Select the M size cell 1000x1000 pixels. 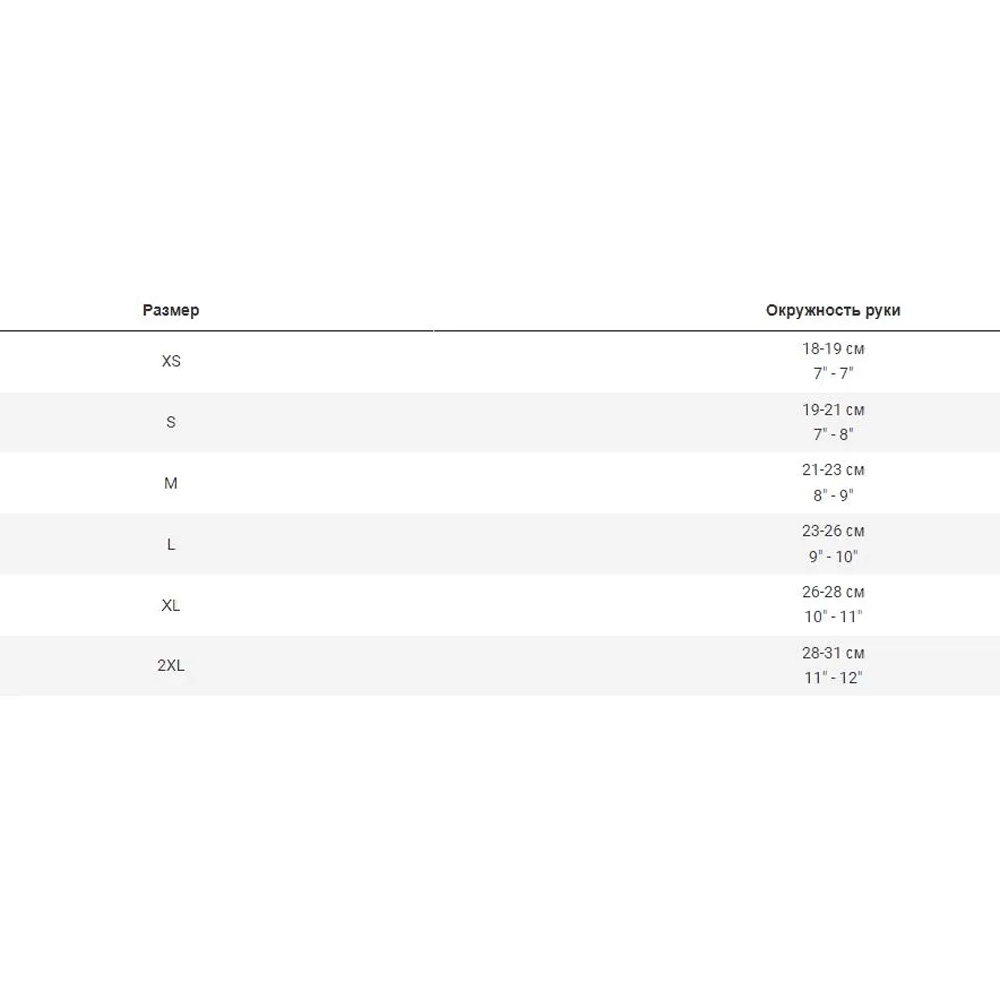pyautogui.click(x=171, y=483)
